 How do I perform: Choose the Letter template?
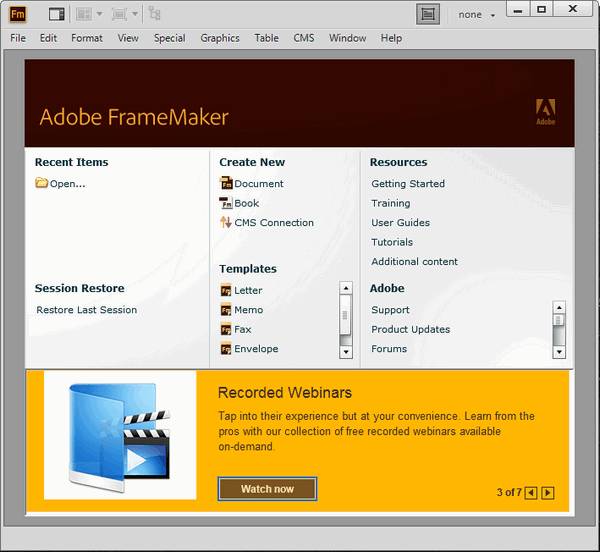(248, 290)
